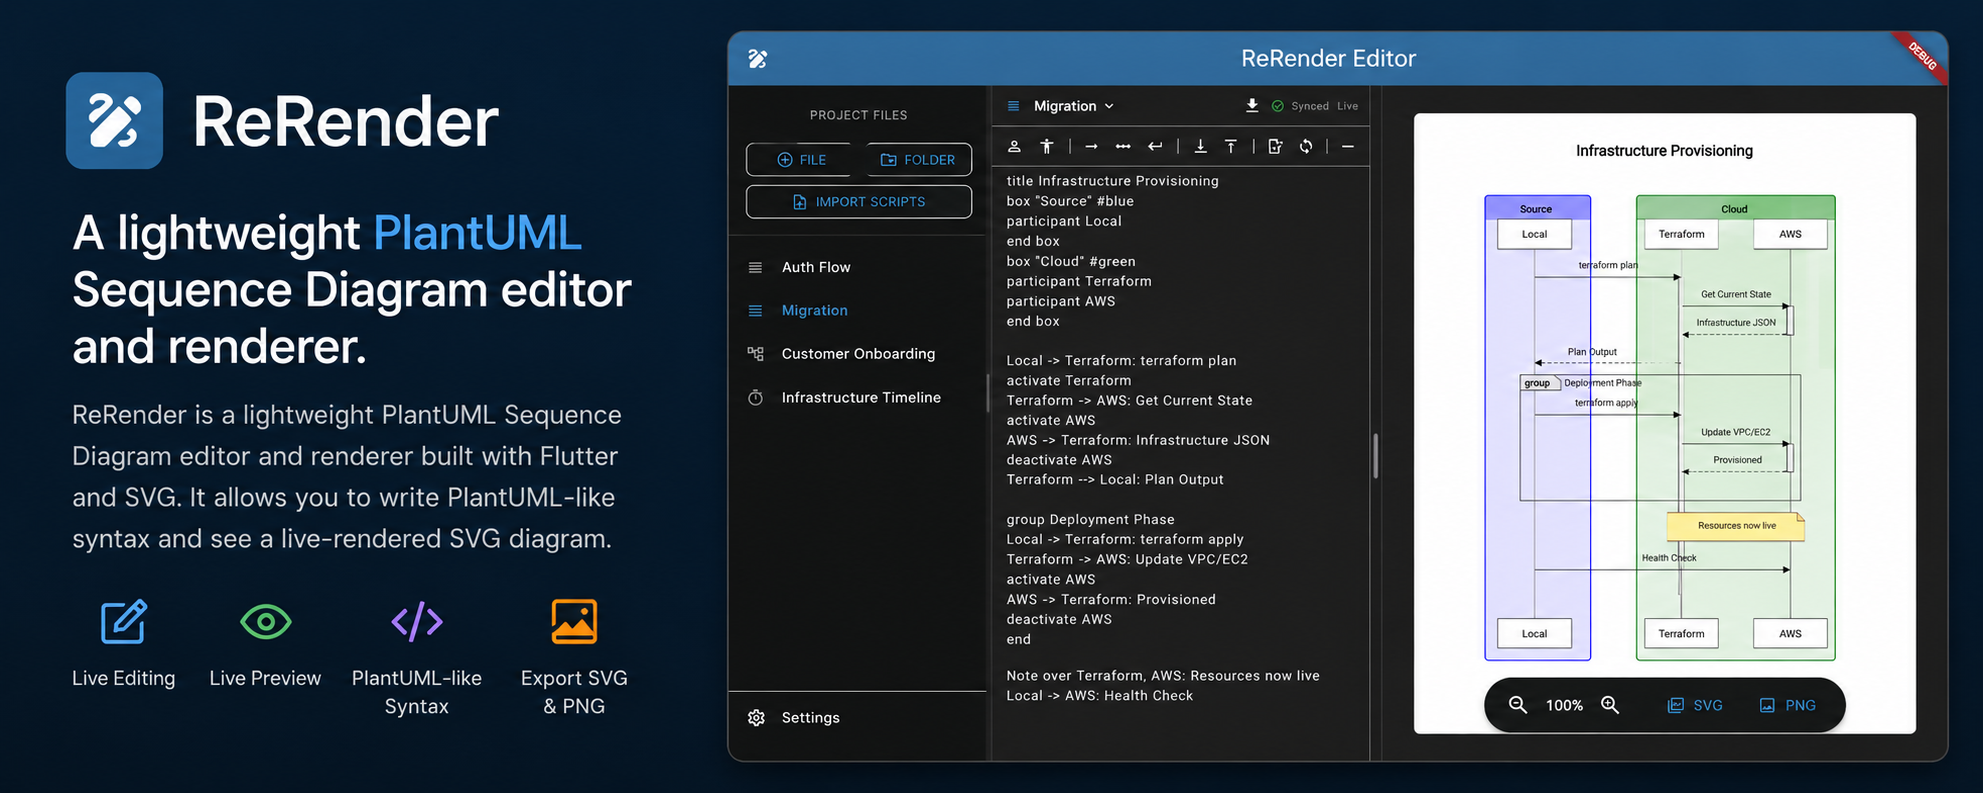Insert a return arrow message
The image size is (1983, 793).
(1155, 147)
